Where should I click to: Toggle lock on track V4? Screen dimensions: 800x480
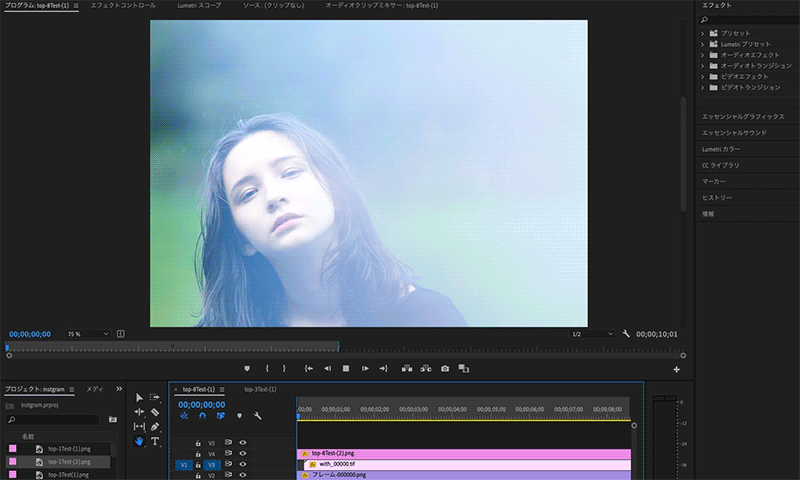click(x=198, y=454)
